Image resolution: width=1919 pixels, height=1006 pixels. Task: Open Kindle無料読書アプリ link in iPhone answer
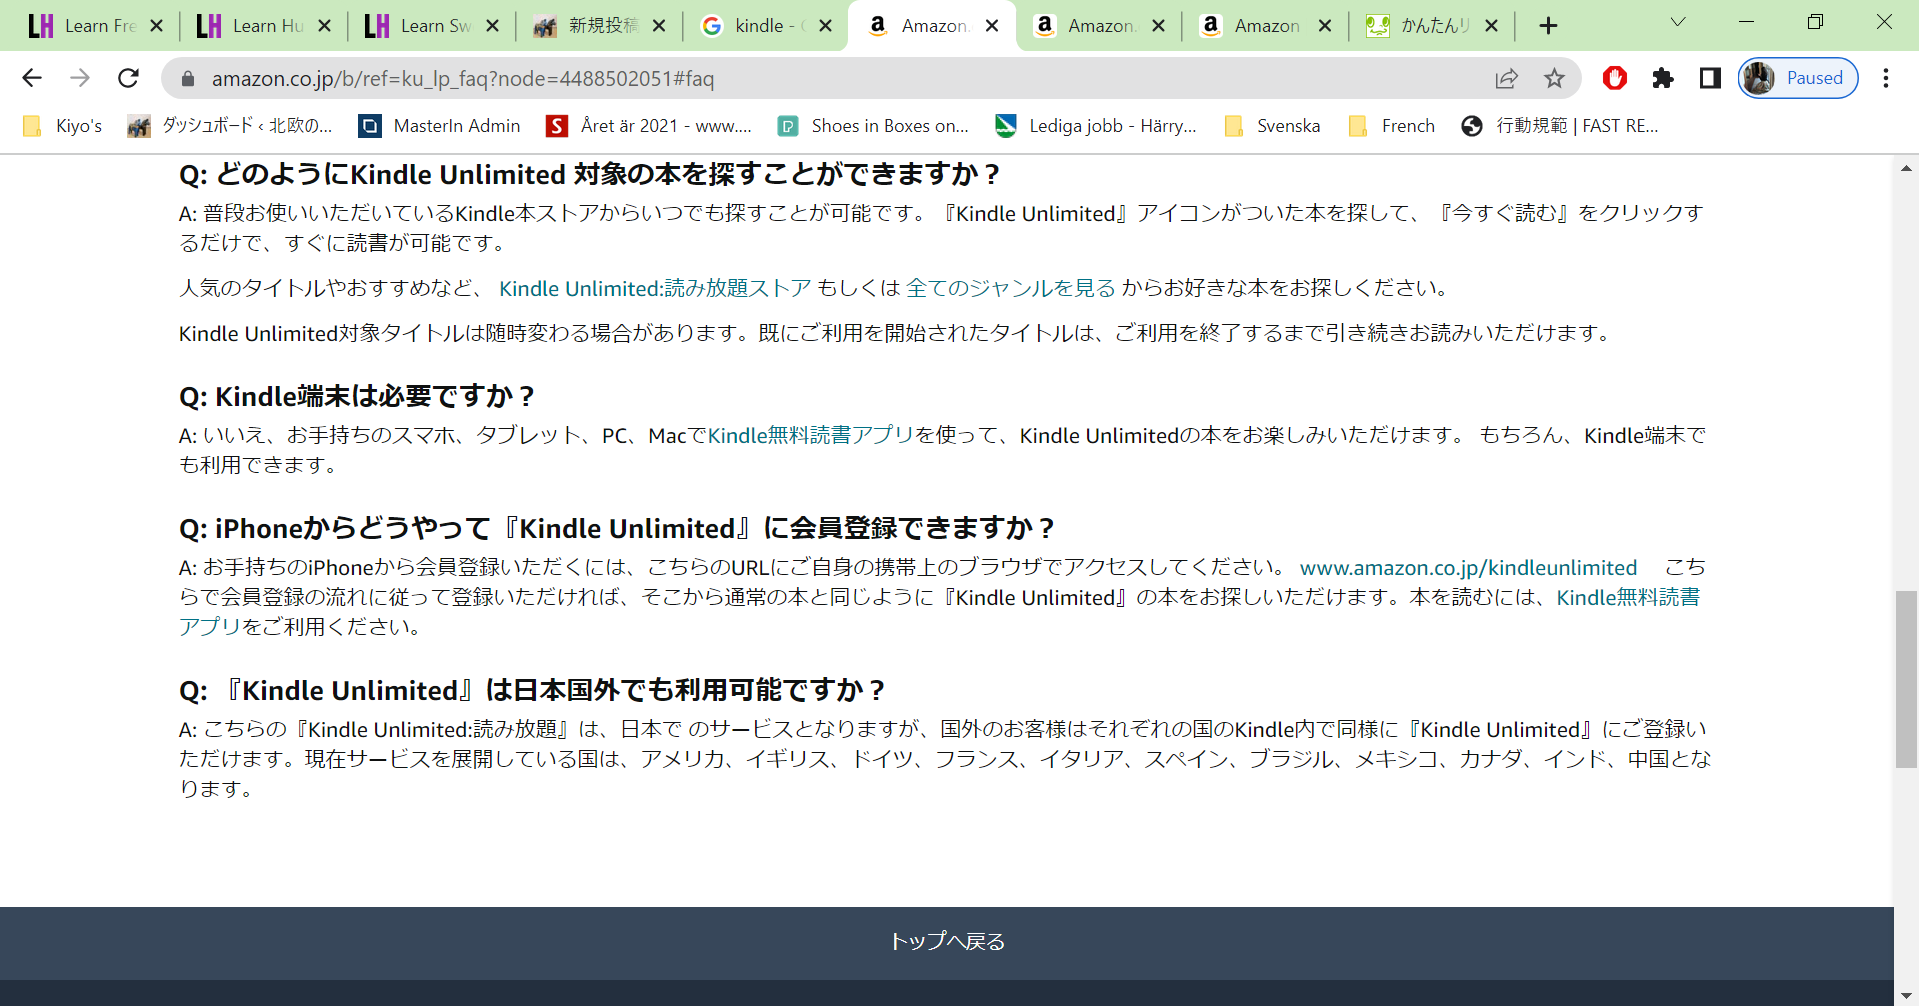pyautogui.click(x=1628, y=597)
